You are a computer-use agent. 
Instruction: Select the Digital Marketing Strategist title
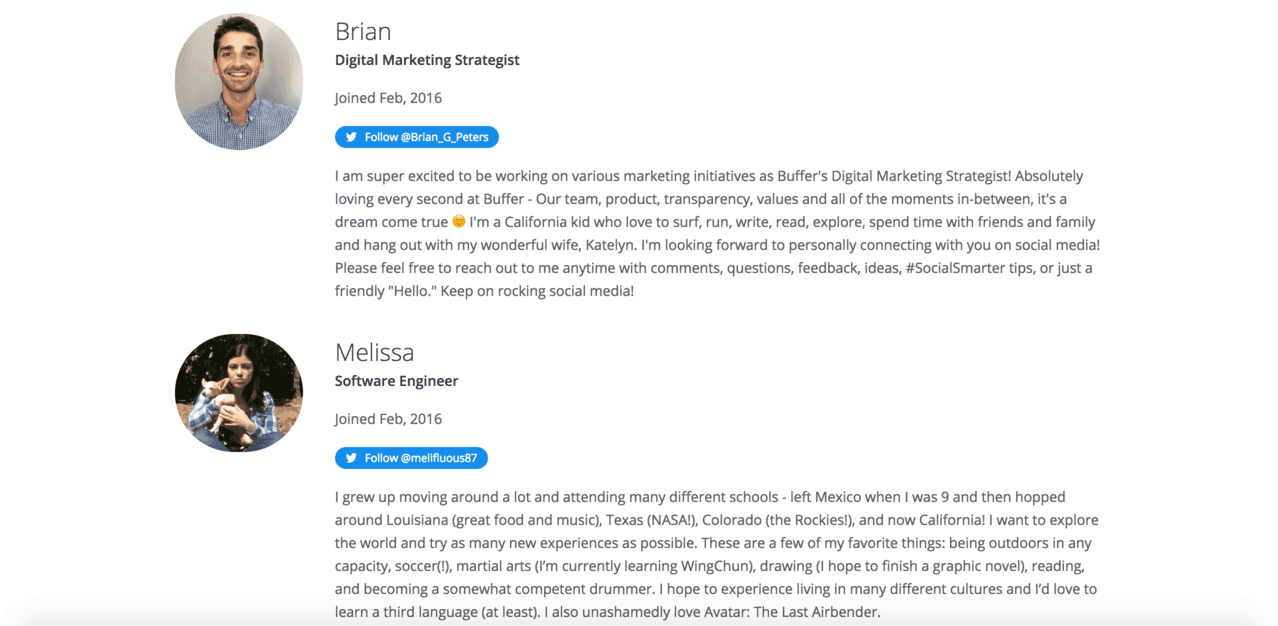[427, 60]
